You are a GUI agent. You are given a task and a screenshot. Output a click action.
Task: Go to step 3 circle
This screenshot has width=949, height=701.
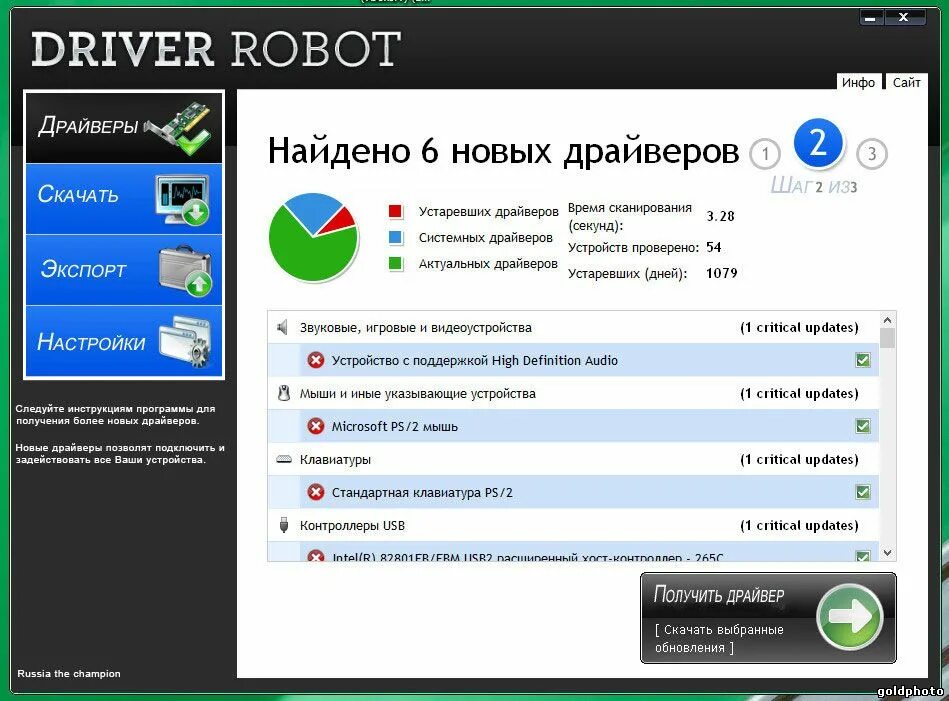(x=872, y=154)
